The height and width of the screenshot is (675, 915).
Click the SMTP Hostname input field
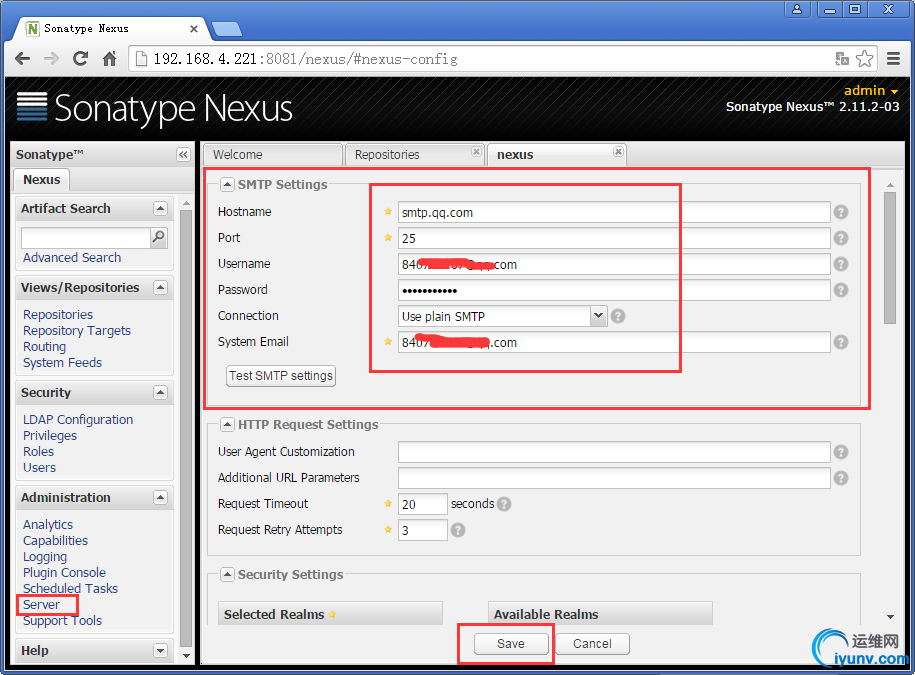coord(614,212)
